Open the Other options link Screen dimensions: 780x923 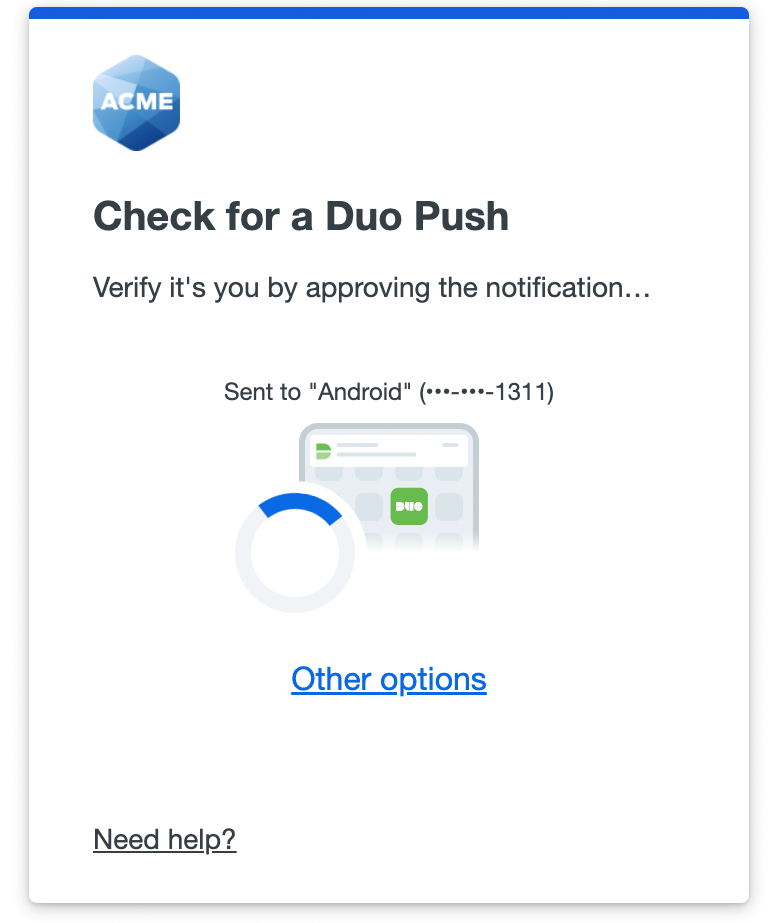click(389, 679)
